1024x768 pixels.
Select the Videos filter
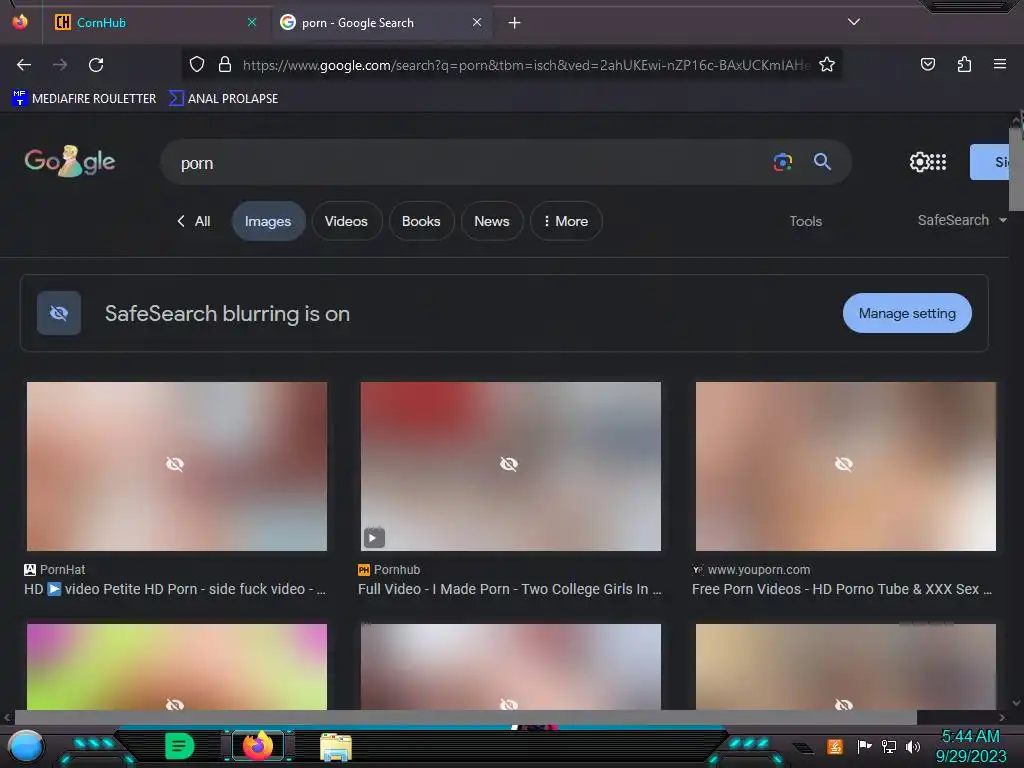pyautogui.click(x=346, y=221)
